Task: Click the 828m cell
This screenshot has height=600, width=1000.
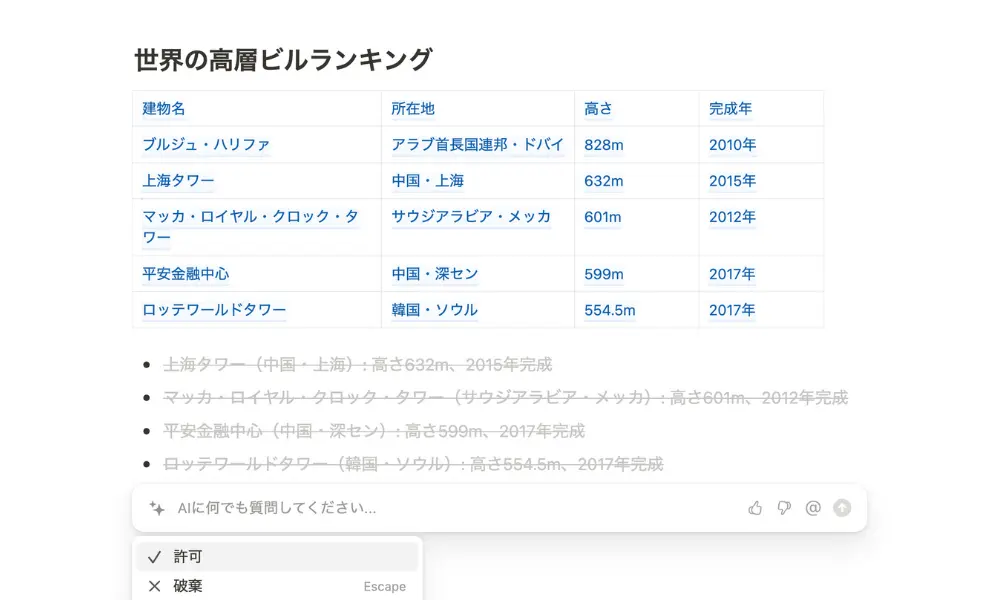Action: pyautogui.click(x=636, y=145)
